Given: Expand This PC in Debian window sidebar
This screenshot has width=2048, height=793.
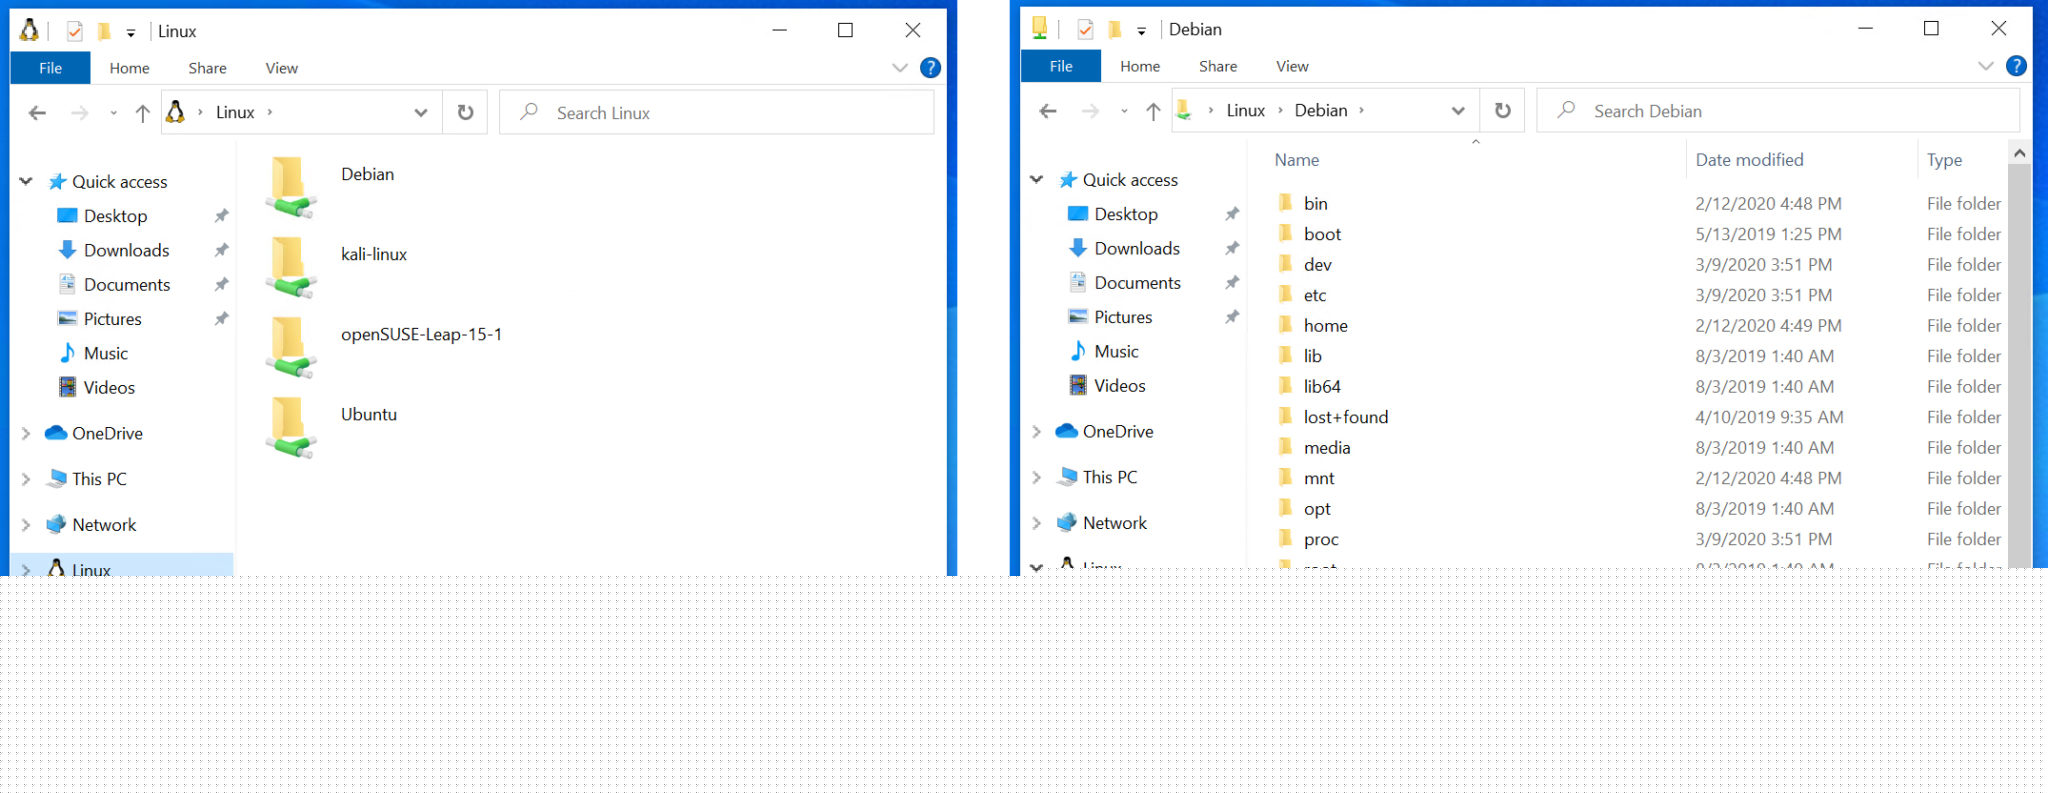Looking at the screenshot, I should (1037, 477).
